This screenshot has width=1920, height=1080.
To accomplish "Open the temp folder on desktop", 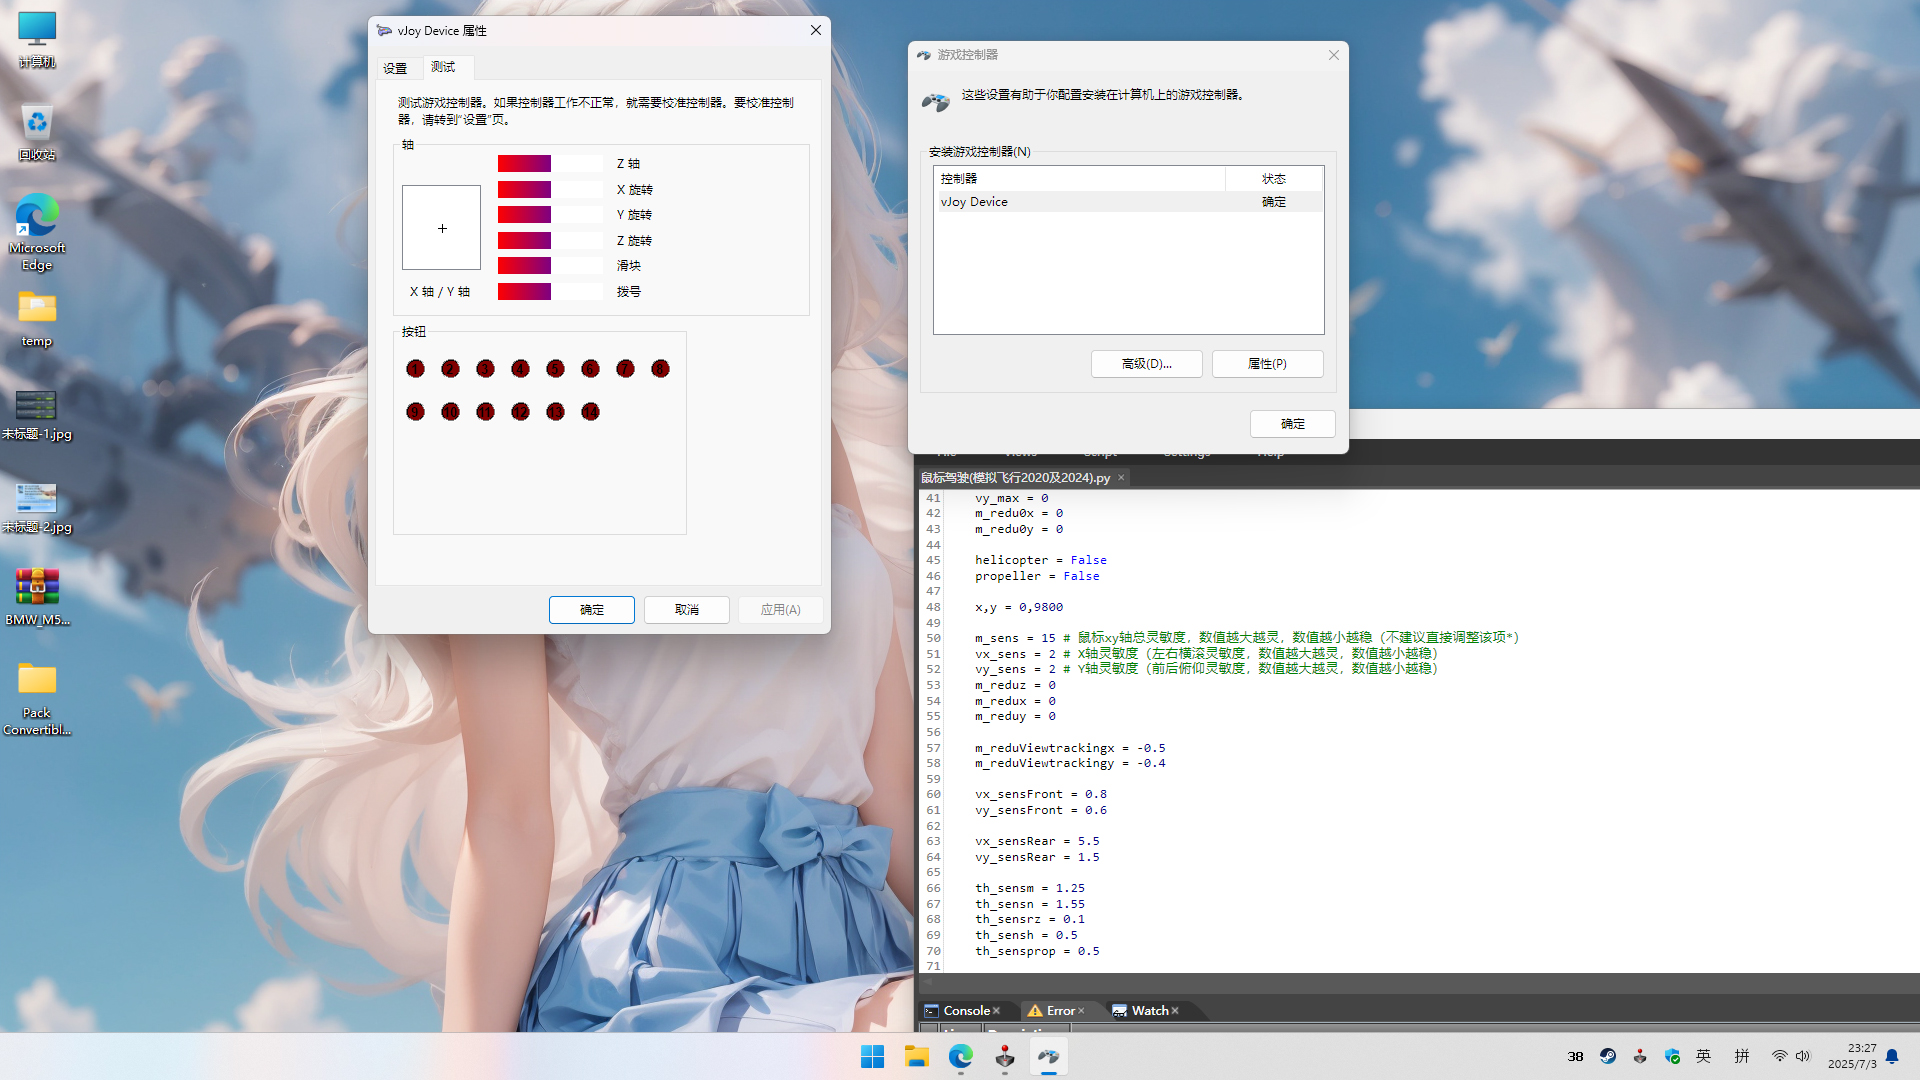I will [37, 318].
